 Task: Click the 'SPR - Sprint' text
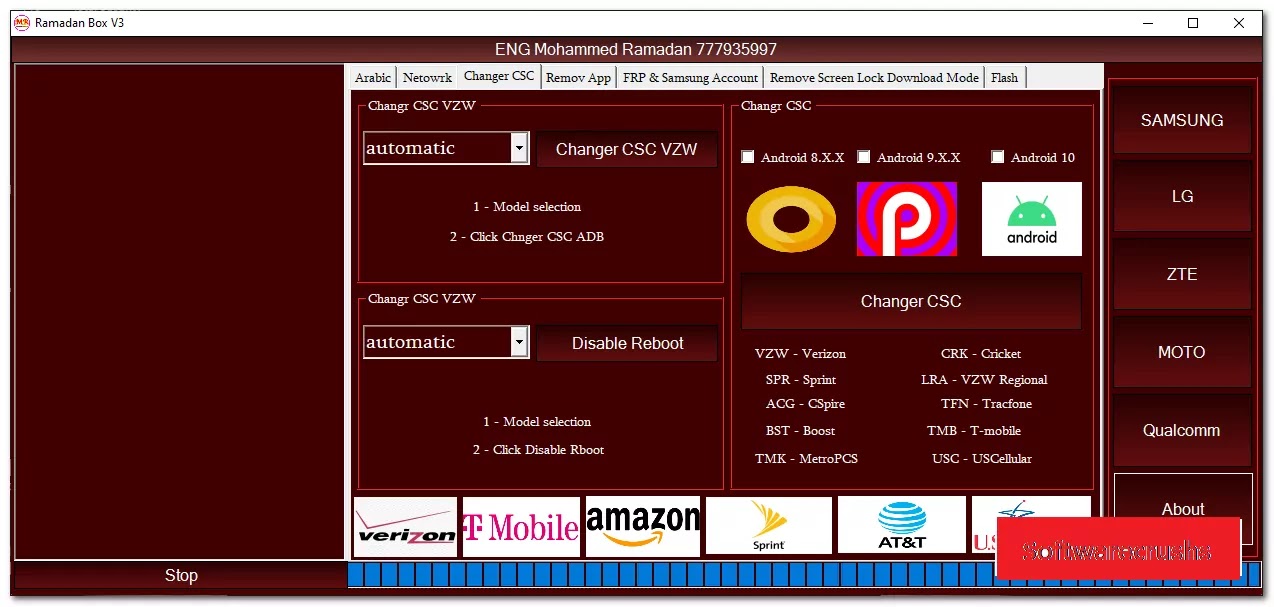click(x=801, y=379)
